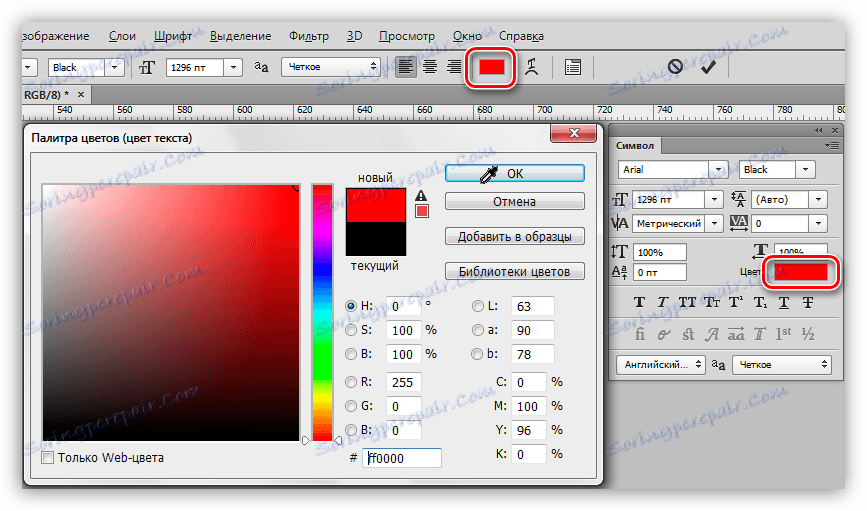Open Библиотеки цветов button
The width and height of the screenshot is (867, 511).
coord(515,271)
